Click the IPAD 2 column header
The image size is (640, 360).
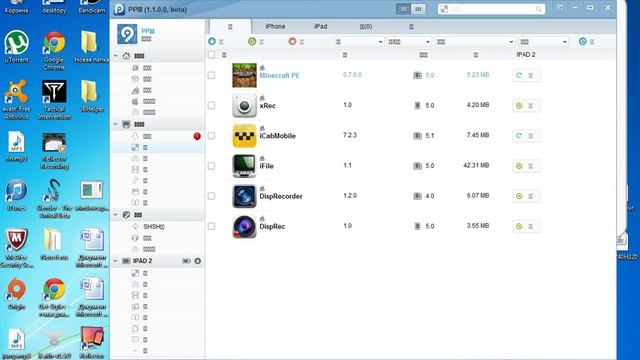(x=526, y=54)
